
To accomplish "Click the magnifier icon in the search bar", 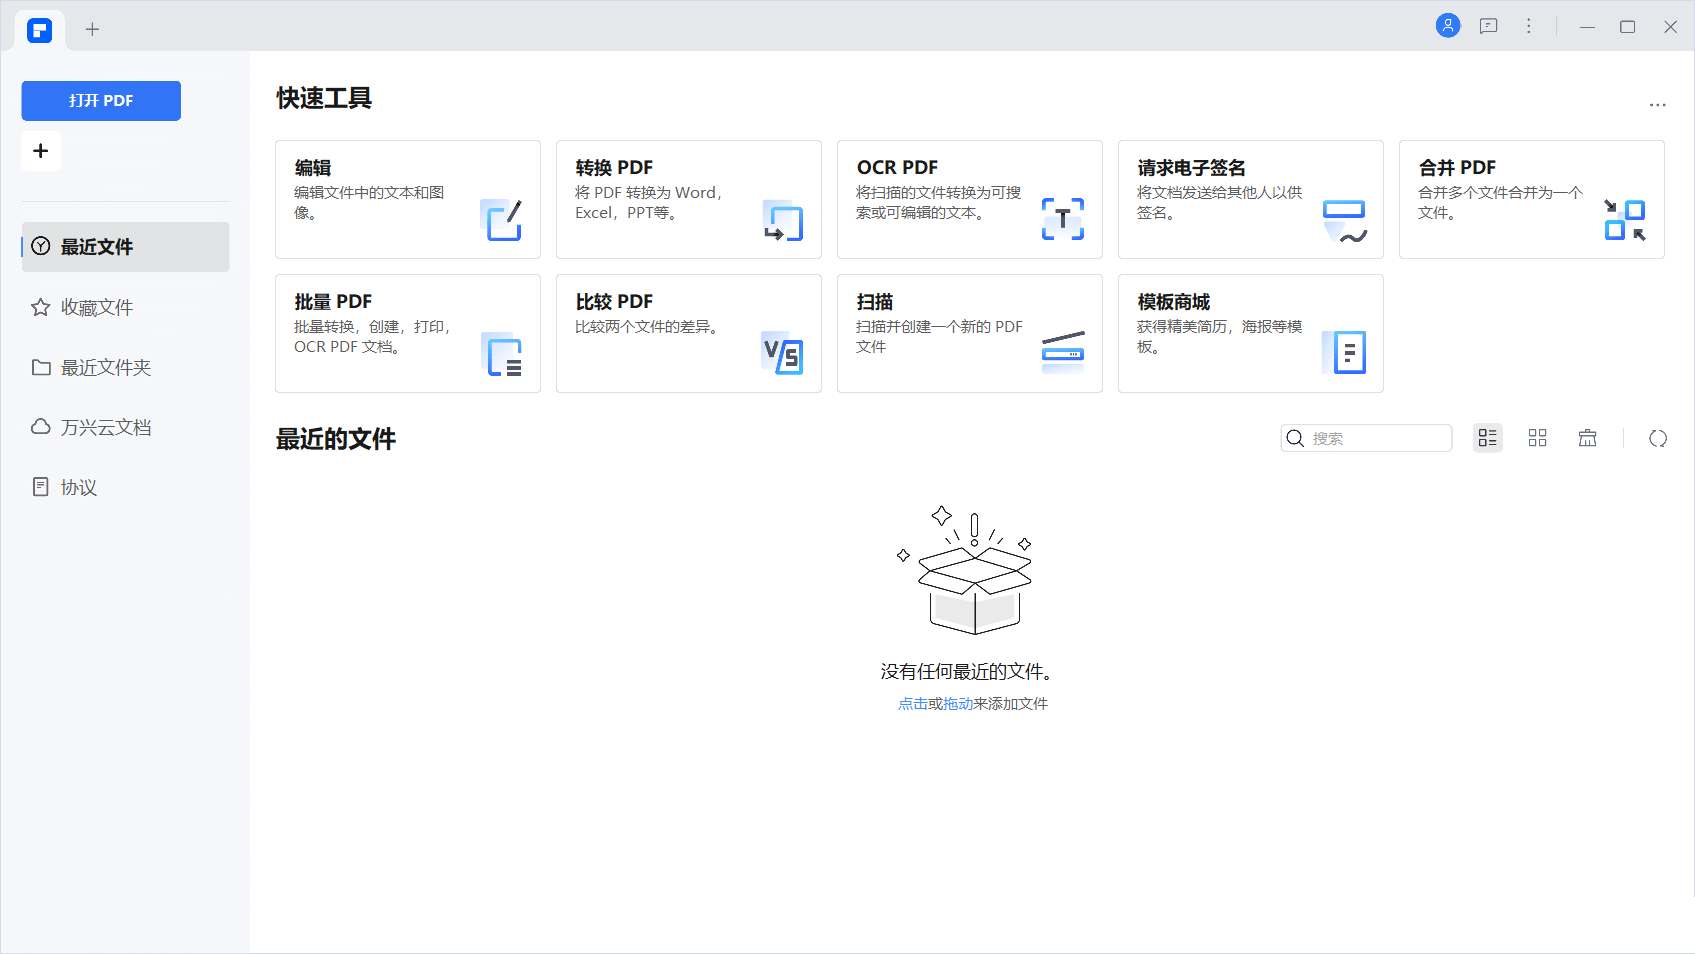I will point(1295,438).
